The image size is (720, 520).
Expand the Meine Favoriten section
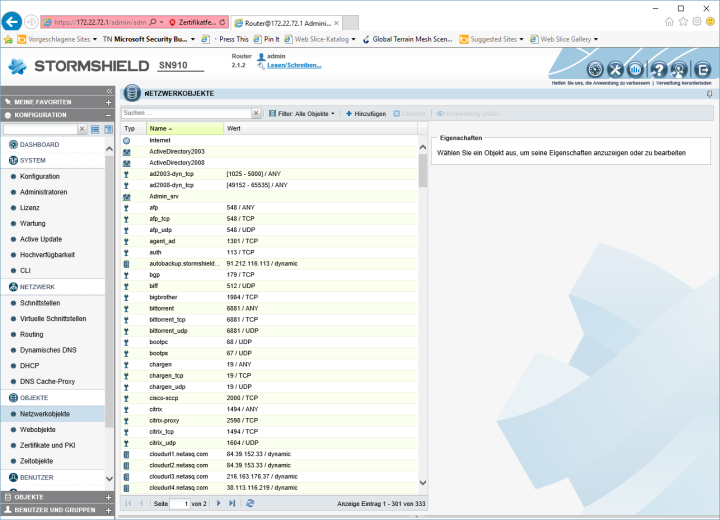click(108, 102)
